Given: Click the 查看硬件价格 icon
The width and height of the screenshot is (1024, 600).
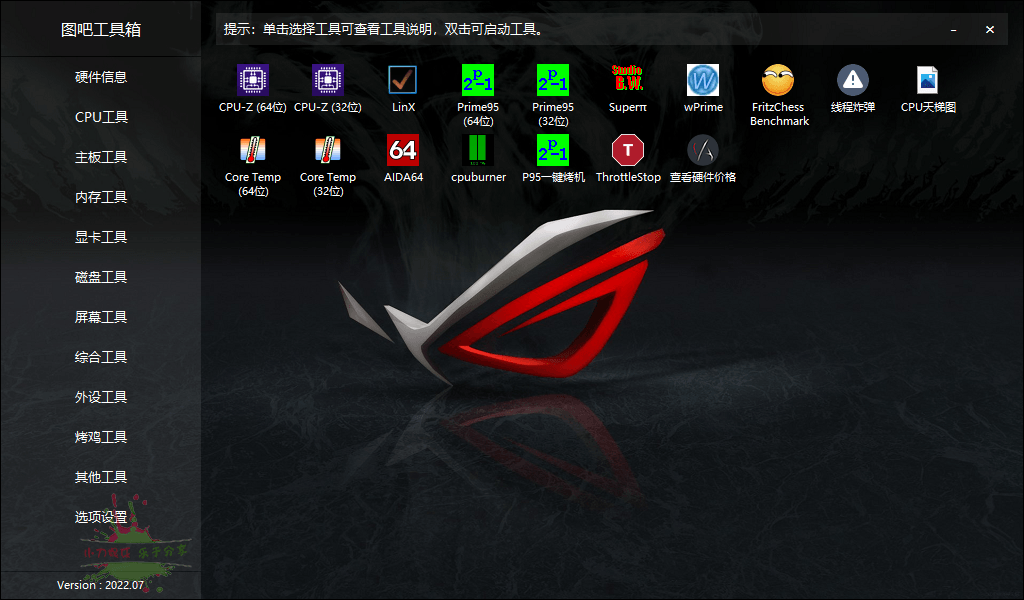Looking at the screenshot, I should click(703, 150).
